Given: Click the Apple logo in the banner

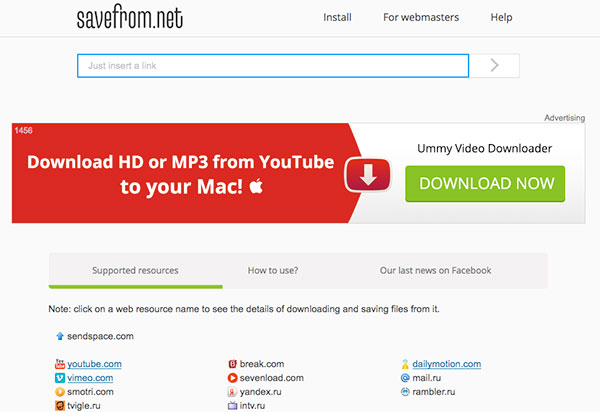Looking at the screenshot, I should point(256,186).
